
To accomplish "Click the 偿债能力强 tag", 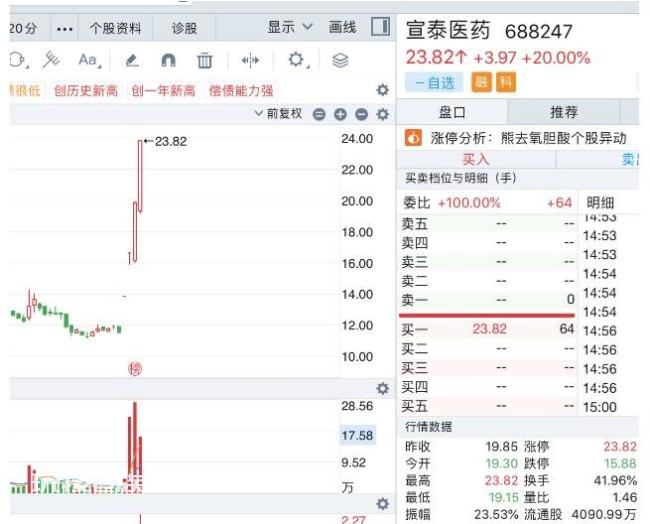I will [241, 90].
